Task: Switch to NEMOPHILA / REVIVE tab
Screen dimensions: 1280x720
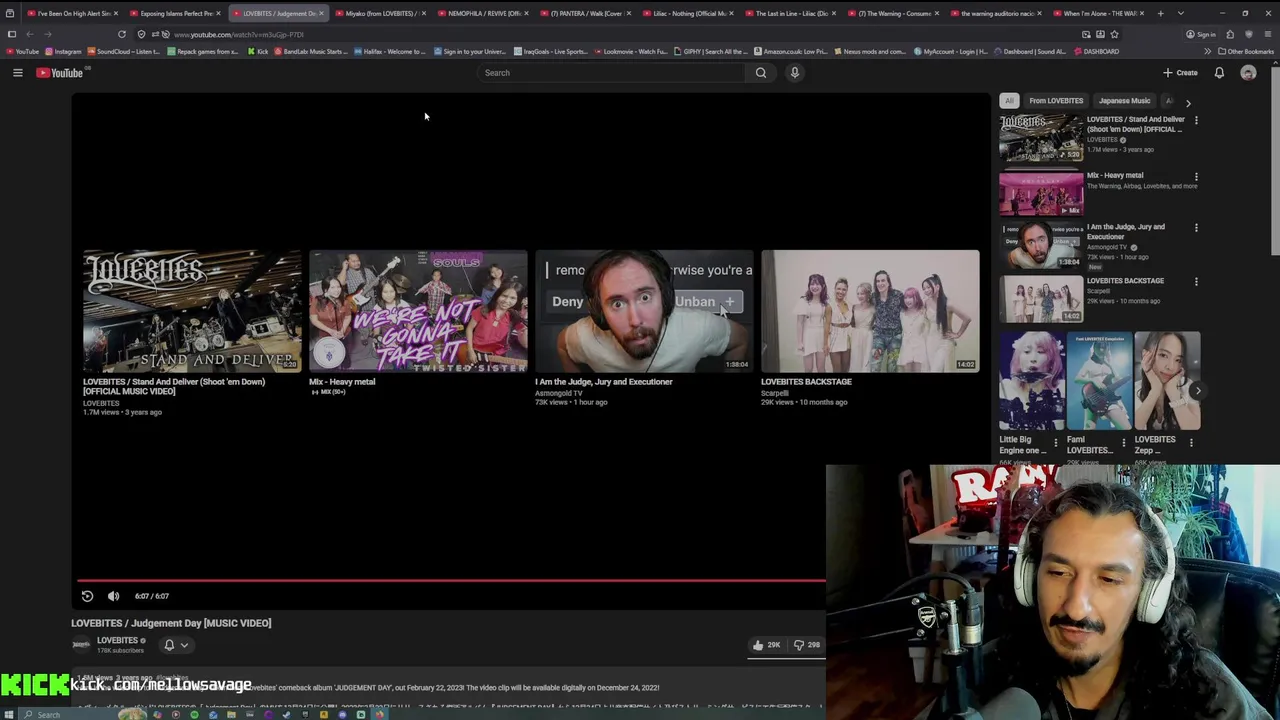Action: [x=483, y=13]
